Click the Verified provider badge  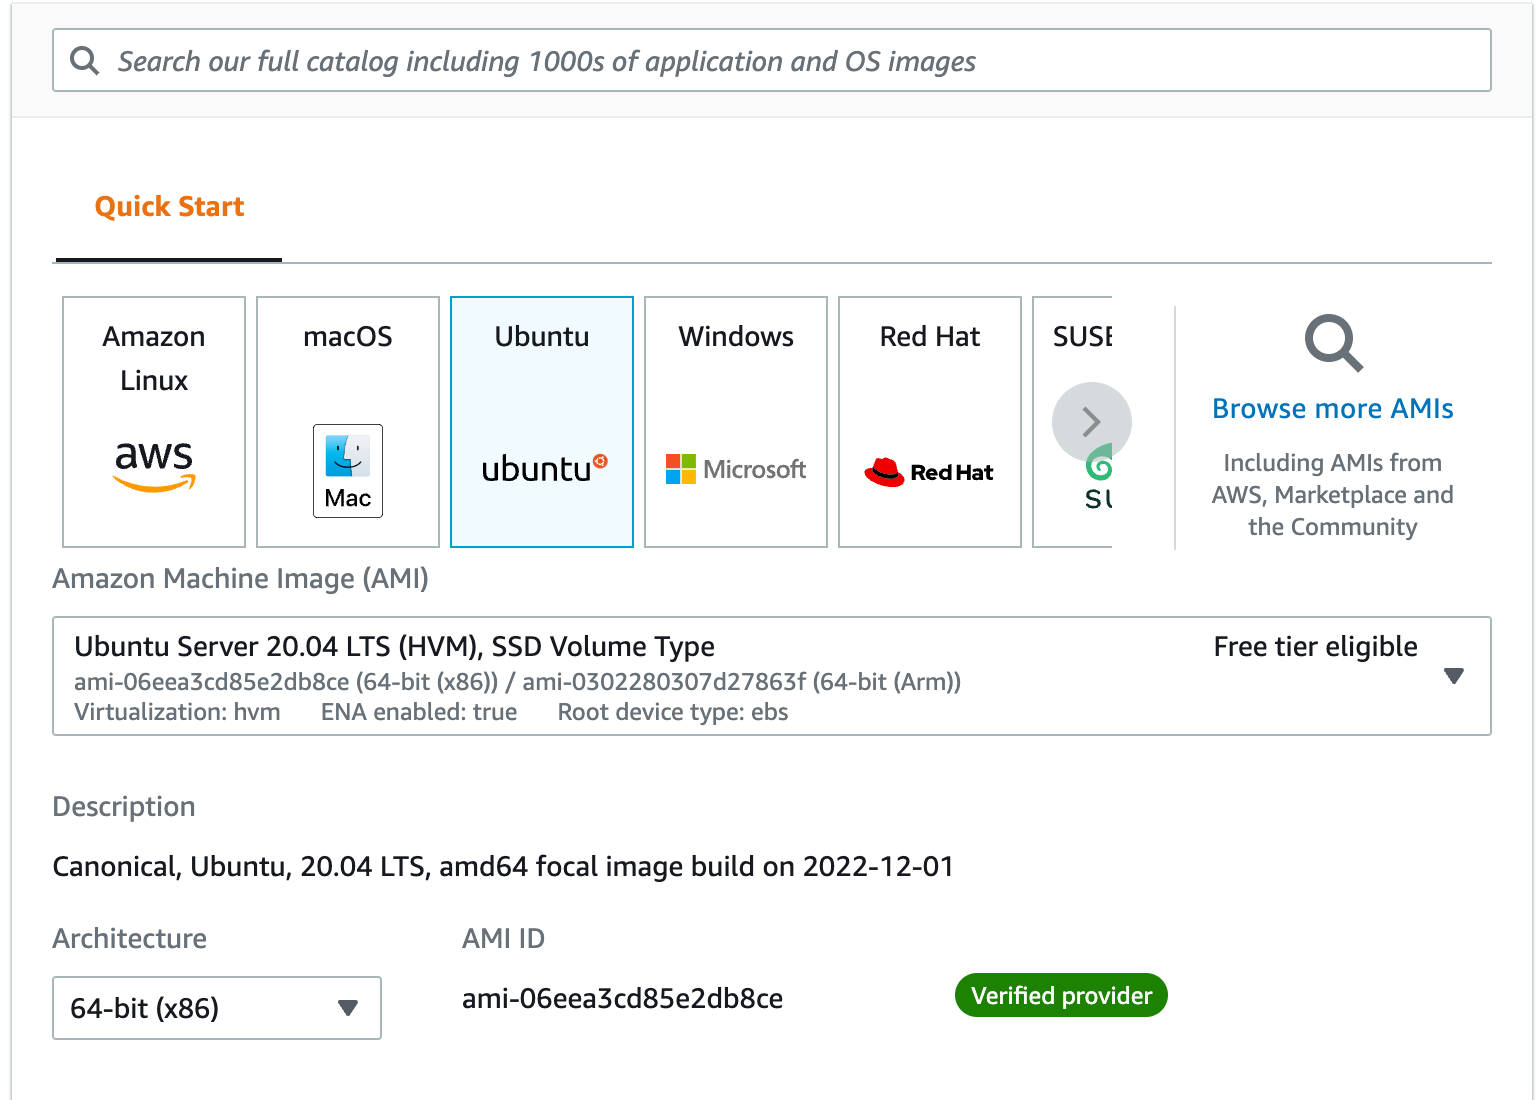(1061, 996)
